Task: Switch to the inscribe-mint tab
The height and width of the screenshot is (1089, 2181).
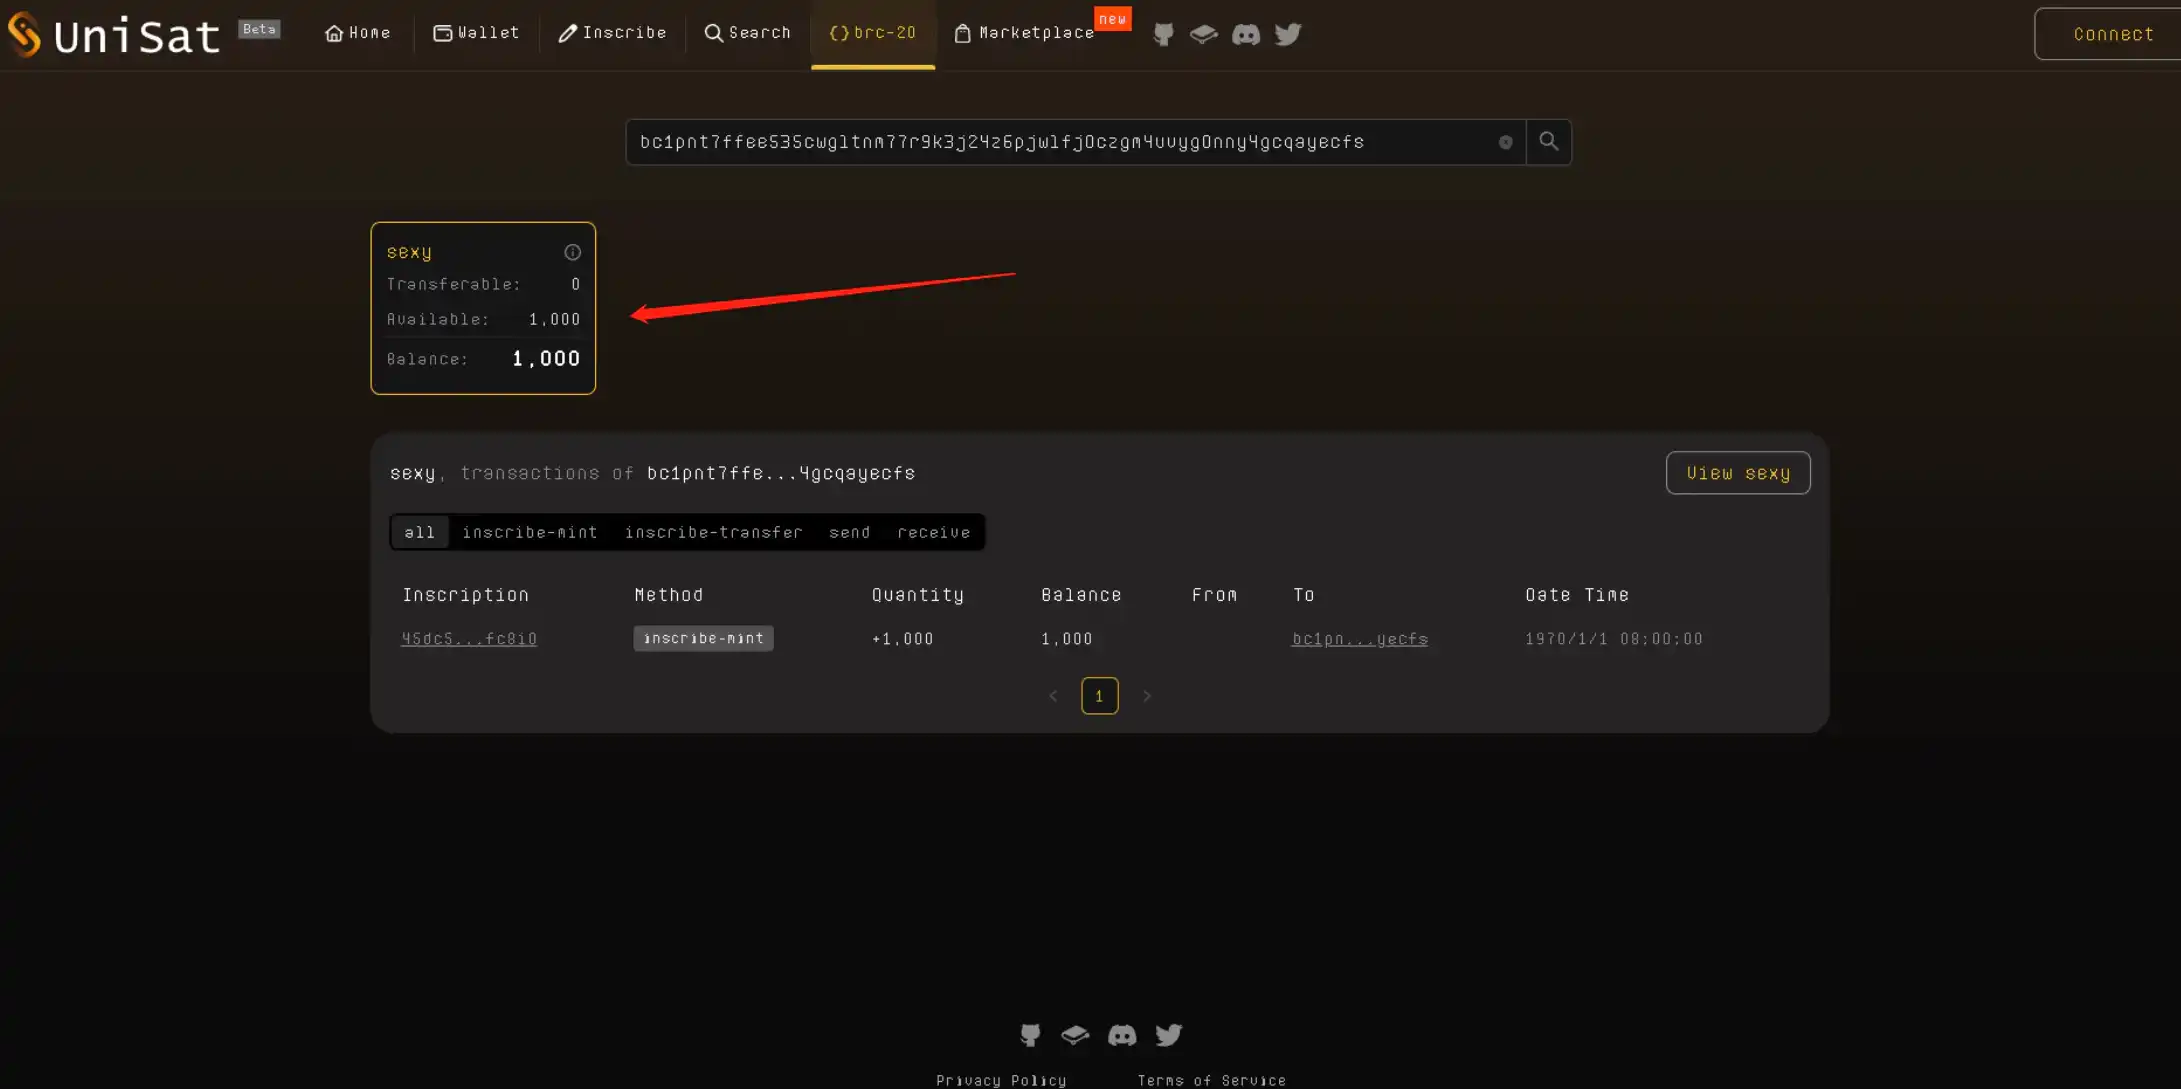Action: click(x=529, y=531)
